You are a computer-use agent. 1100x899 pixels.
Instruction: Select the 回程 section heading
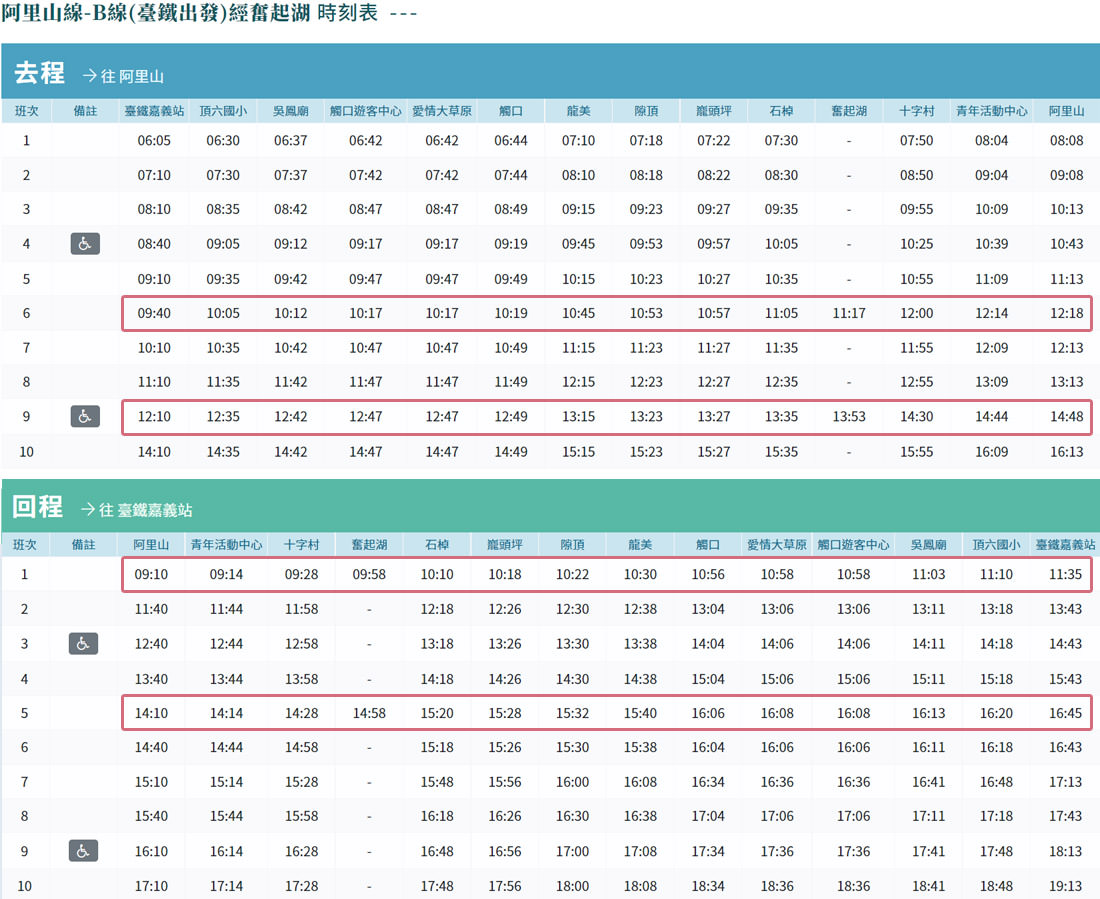pyautogui.click(x=37, y=507)
